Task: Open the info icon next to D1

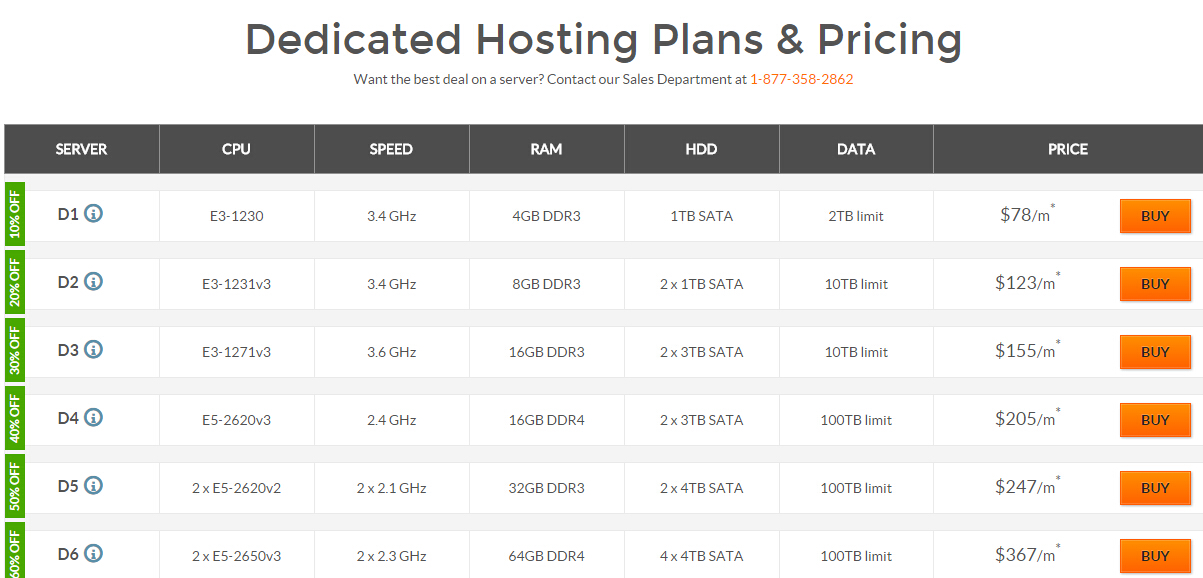Action: tap(93, 214)
